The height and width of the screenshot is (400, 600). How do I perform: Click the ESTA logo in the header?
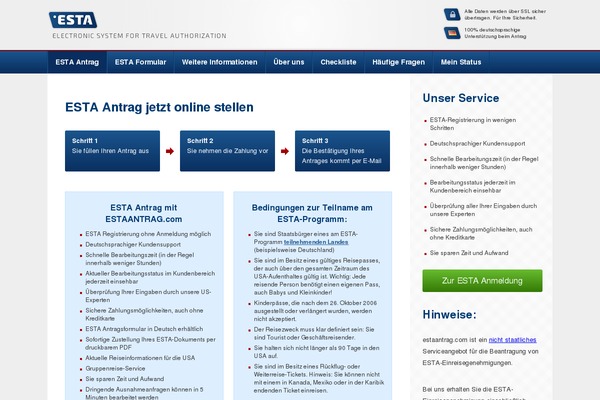[73, 20]
